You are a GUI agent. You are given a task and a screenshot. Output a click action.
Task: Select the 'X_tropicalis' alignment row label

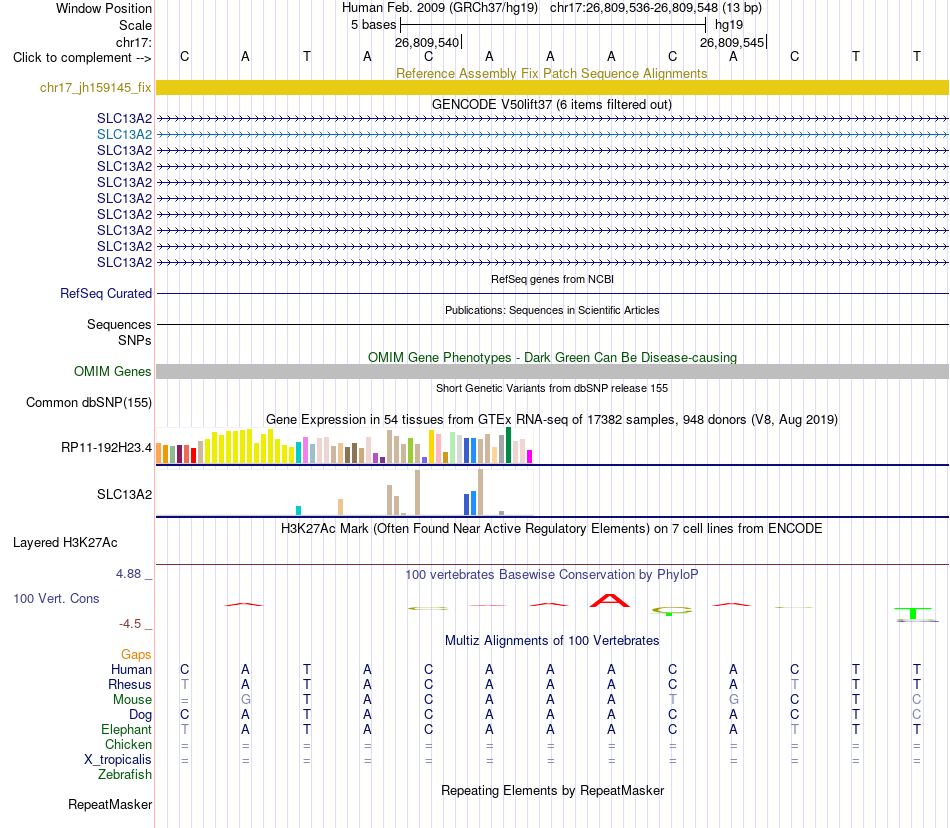coord(118,760)
